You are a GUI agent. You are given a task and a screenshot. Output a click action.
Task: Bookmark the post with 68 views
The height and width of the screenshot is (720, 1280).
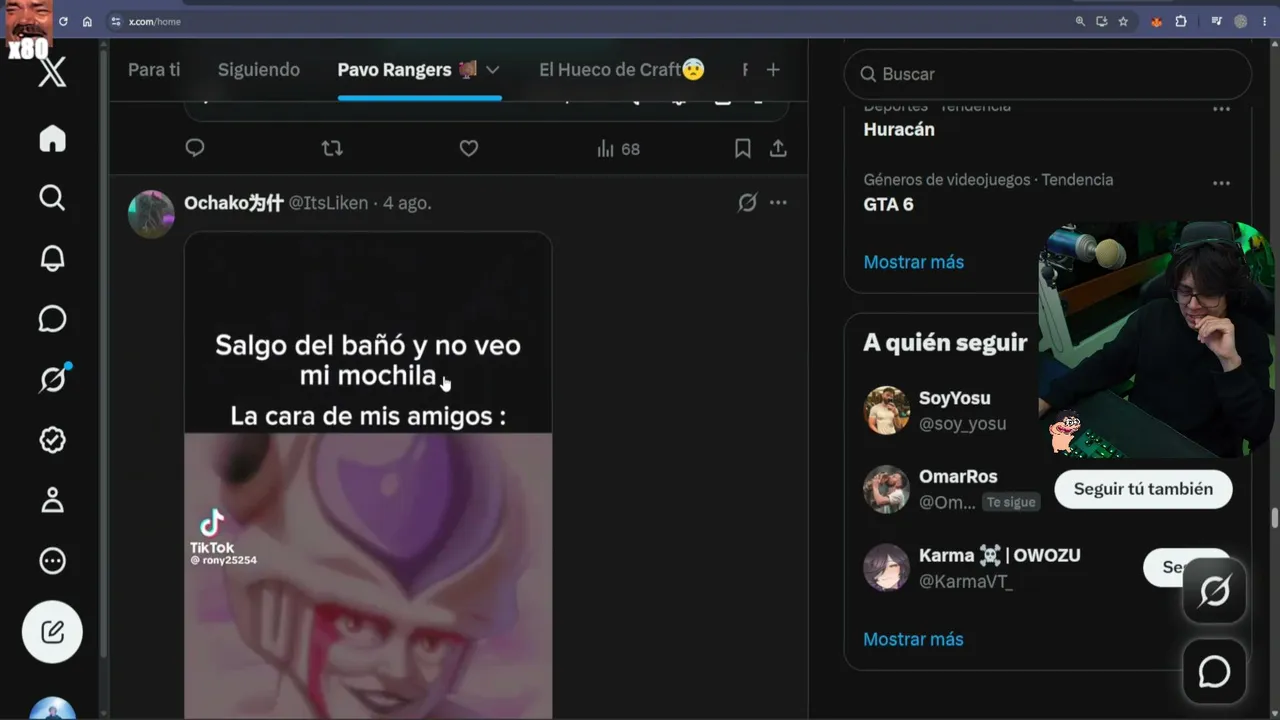[x=743, y=148]
